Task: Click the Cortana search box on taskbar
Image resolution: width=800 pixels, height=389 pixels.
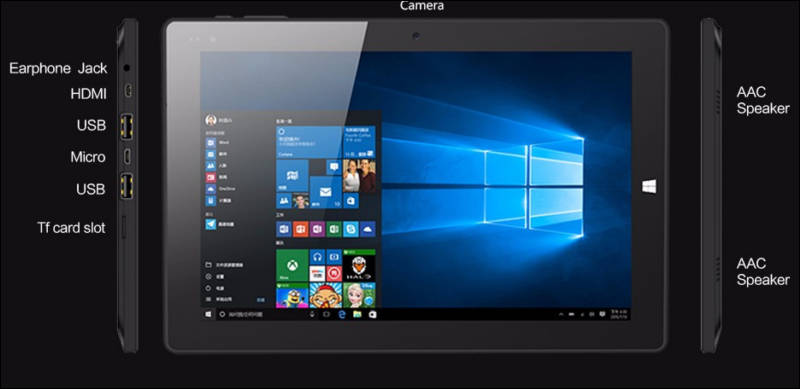Action: [261, 314]
